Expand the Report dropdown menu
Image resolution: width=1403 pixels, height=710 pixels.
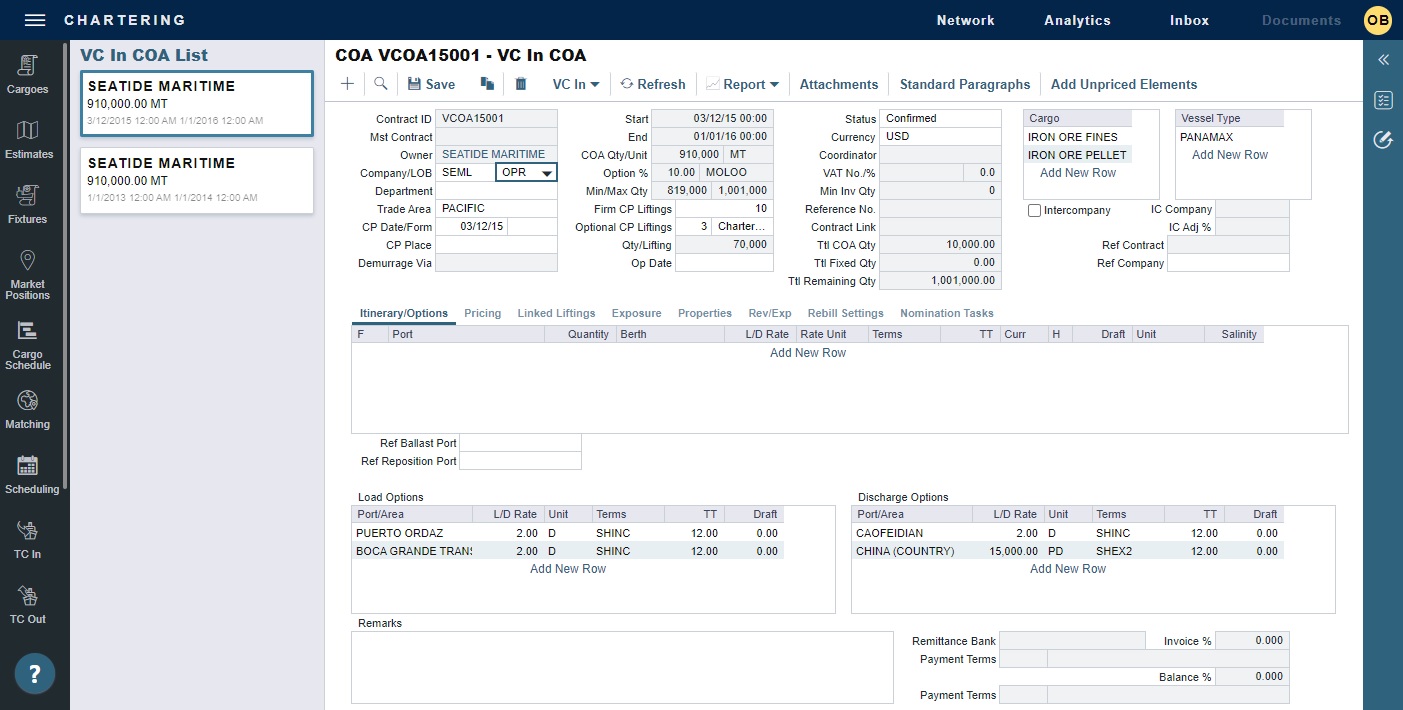point(743,85)
